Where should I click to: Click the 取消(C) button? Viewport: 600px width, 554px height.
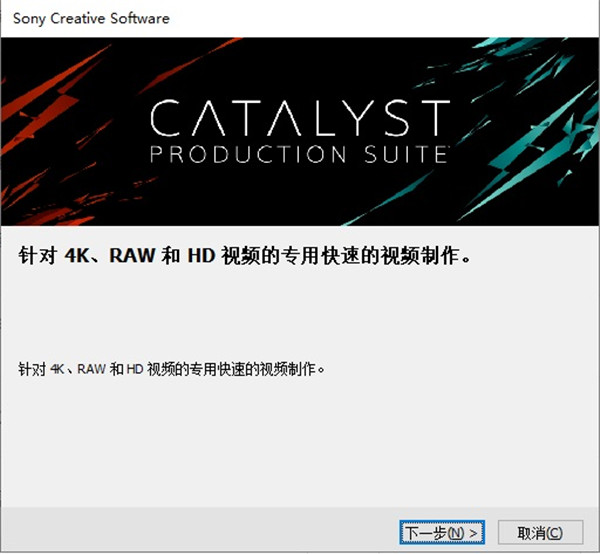[540, 532]
